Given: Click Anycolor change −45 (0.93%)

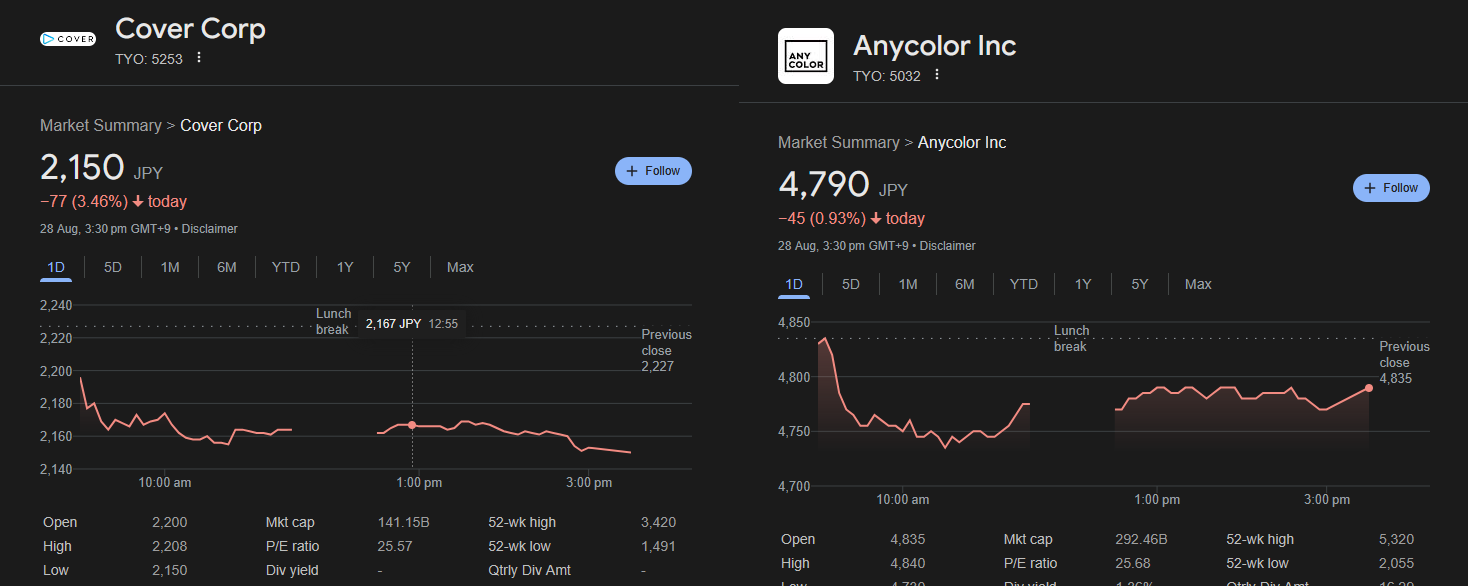Looking at the screenshot, I should [822, 218].
